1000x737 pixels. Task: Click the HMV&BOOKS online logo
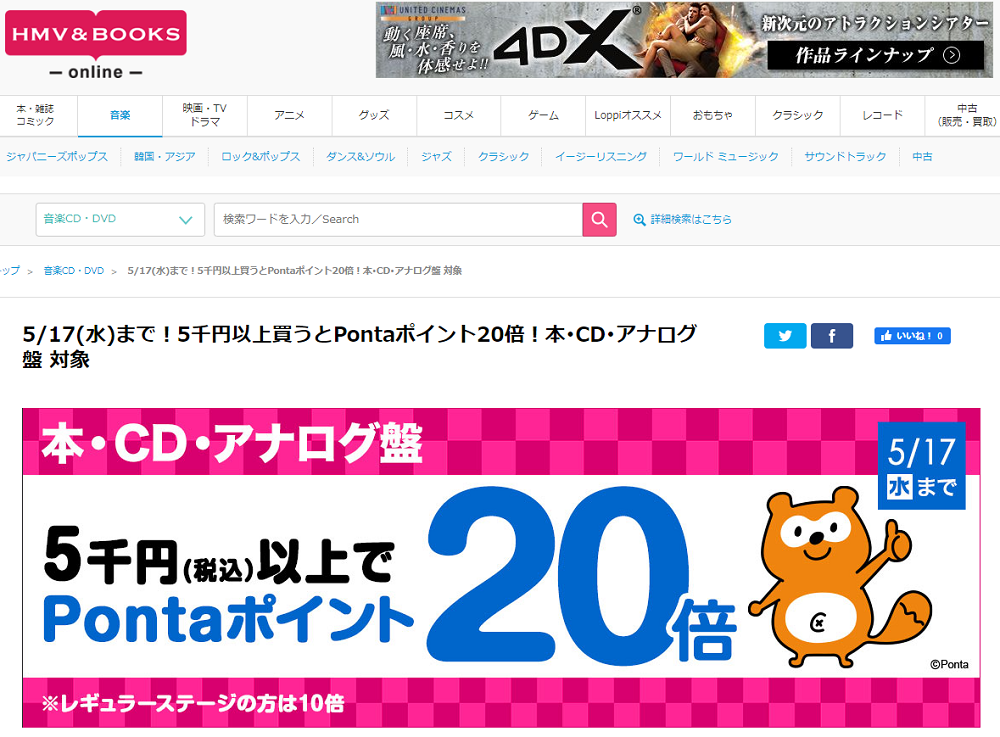click(x=96, y=45)
